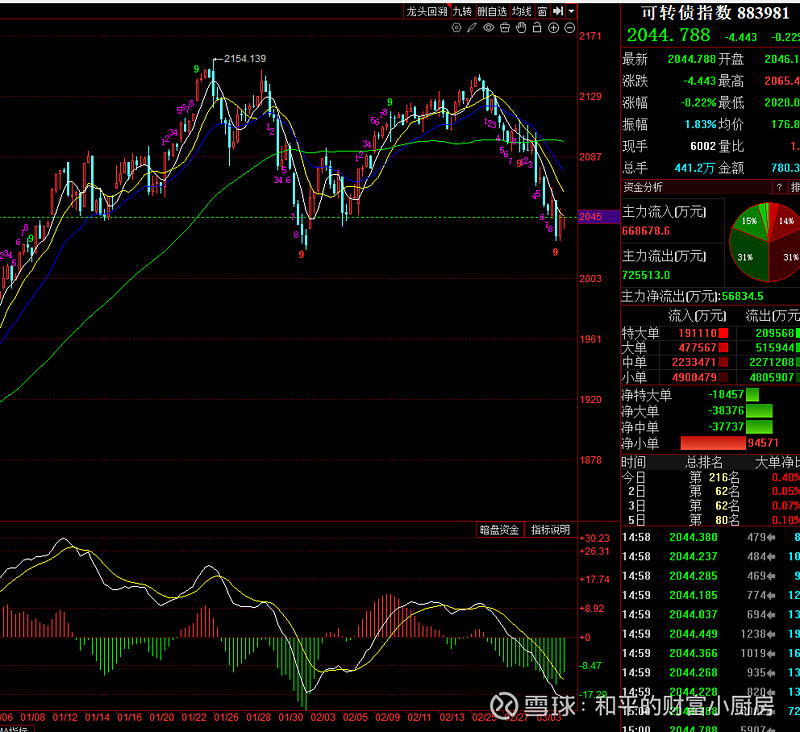Open 暗盘资金 indicator panel
Screen dimensions: 800x732
pos(499,529)
